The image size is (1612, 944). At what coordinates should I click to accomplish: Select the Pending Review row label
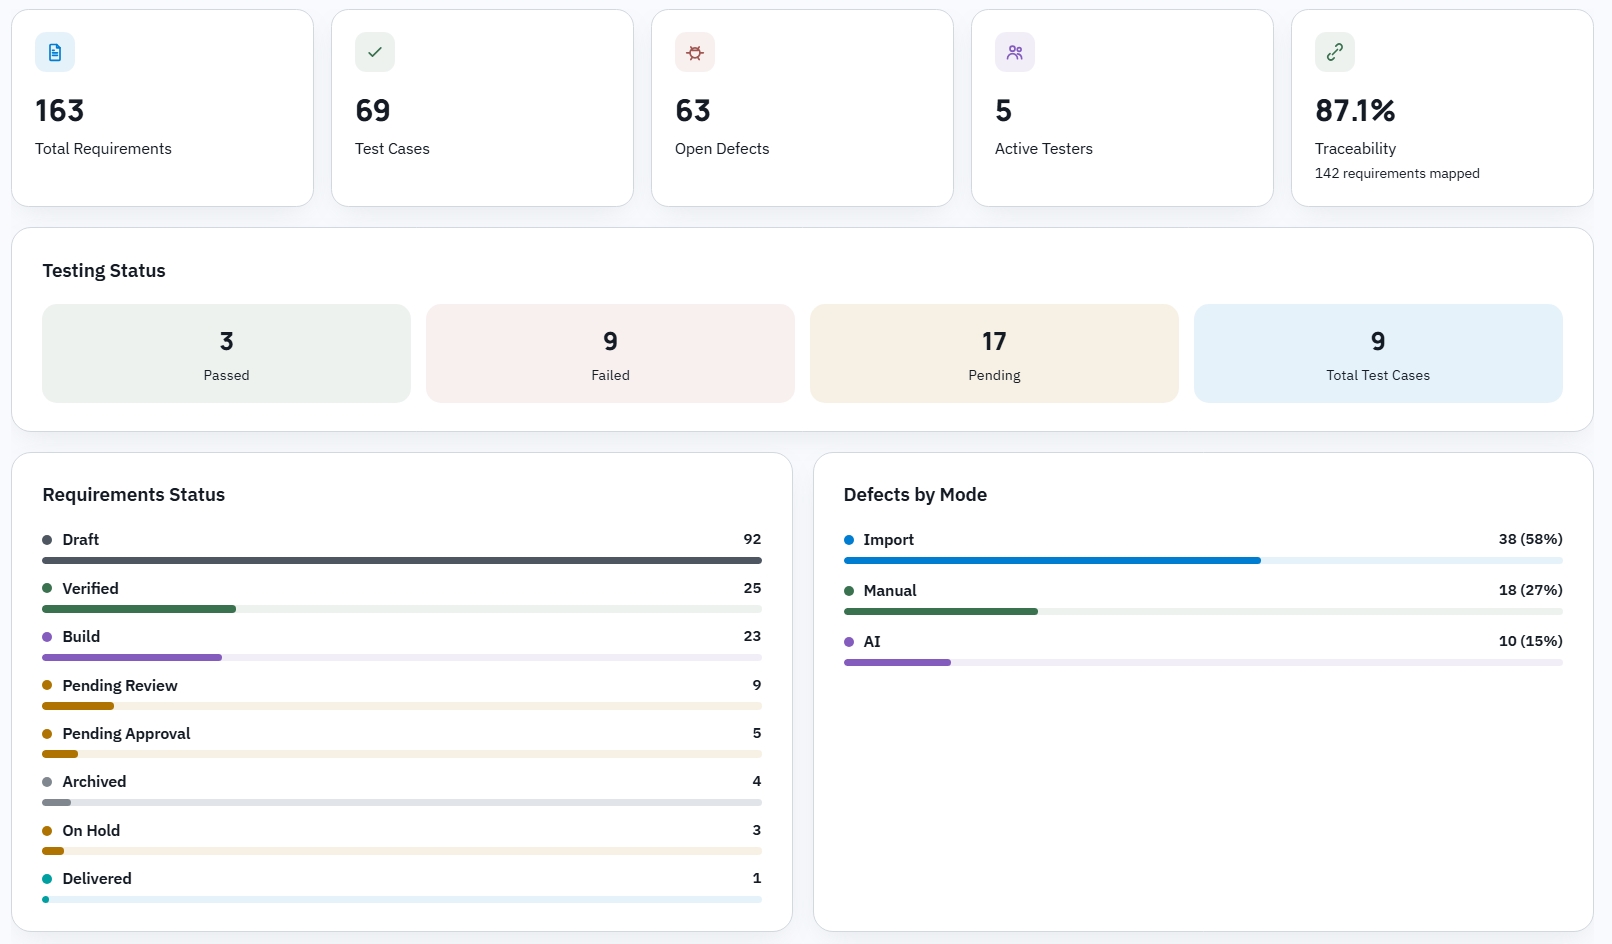120,685
